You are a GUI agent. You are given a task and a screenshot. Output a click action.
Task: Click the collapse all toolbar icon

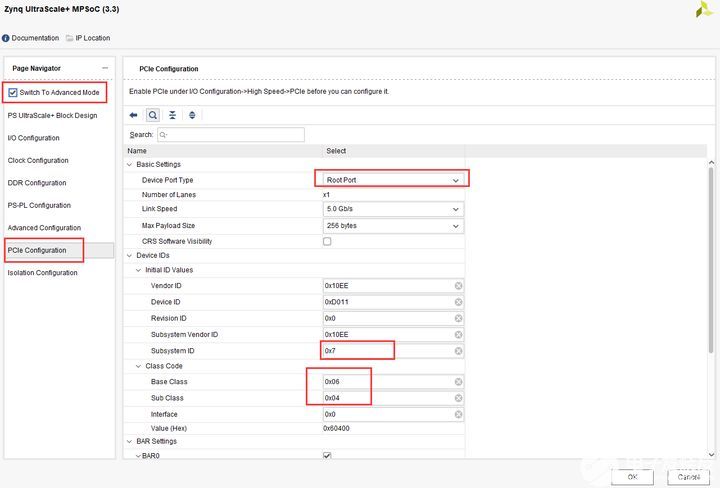pos(172,115)
